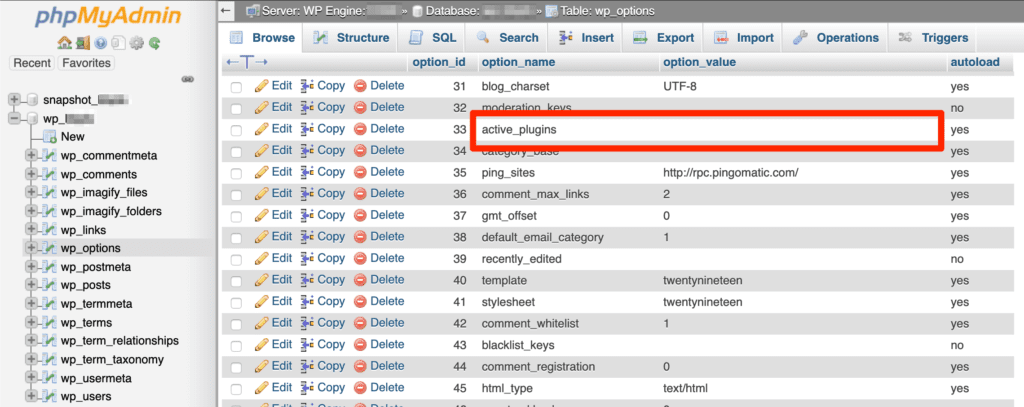Click the pencil Edit icon for active_plugins row
Viewport: 1024px width, 407px height.
262,129
